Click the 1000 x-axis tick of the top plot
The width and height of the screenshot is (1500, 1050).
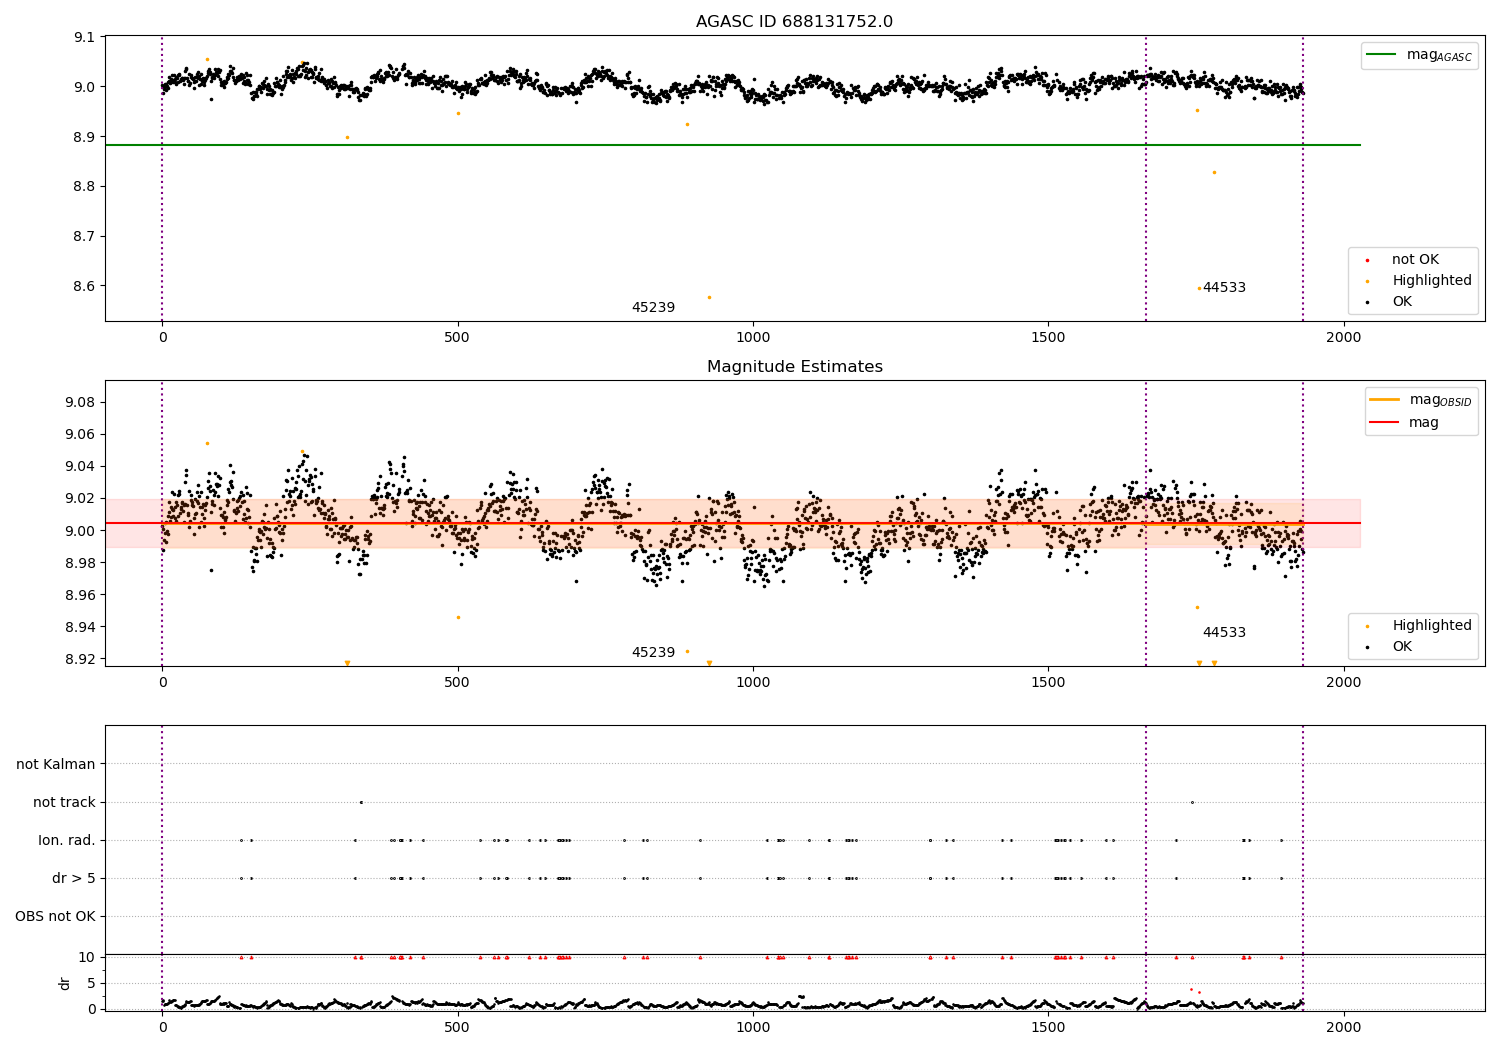point(753,338)
